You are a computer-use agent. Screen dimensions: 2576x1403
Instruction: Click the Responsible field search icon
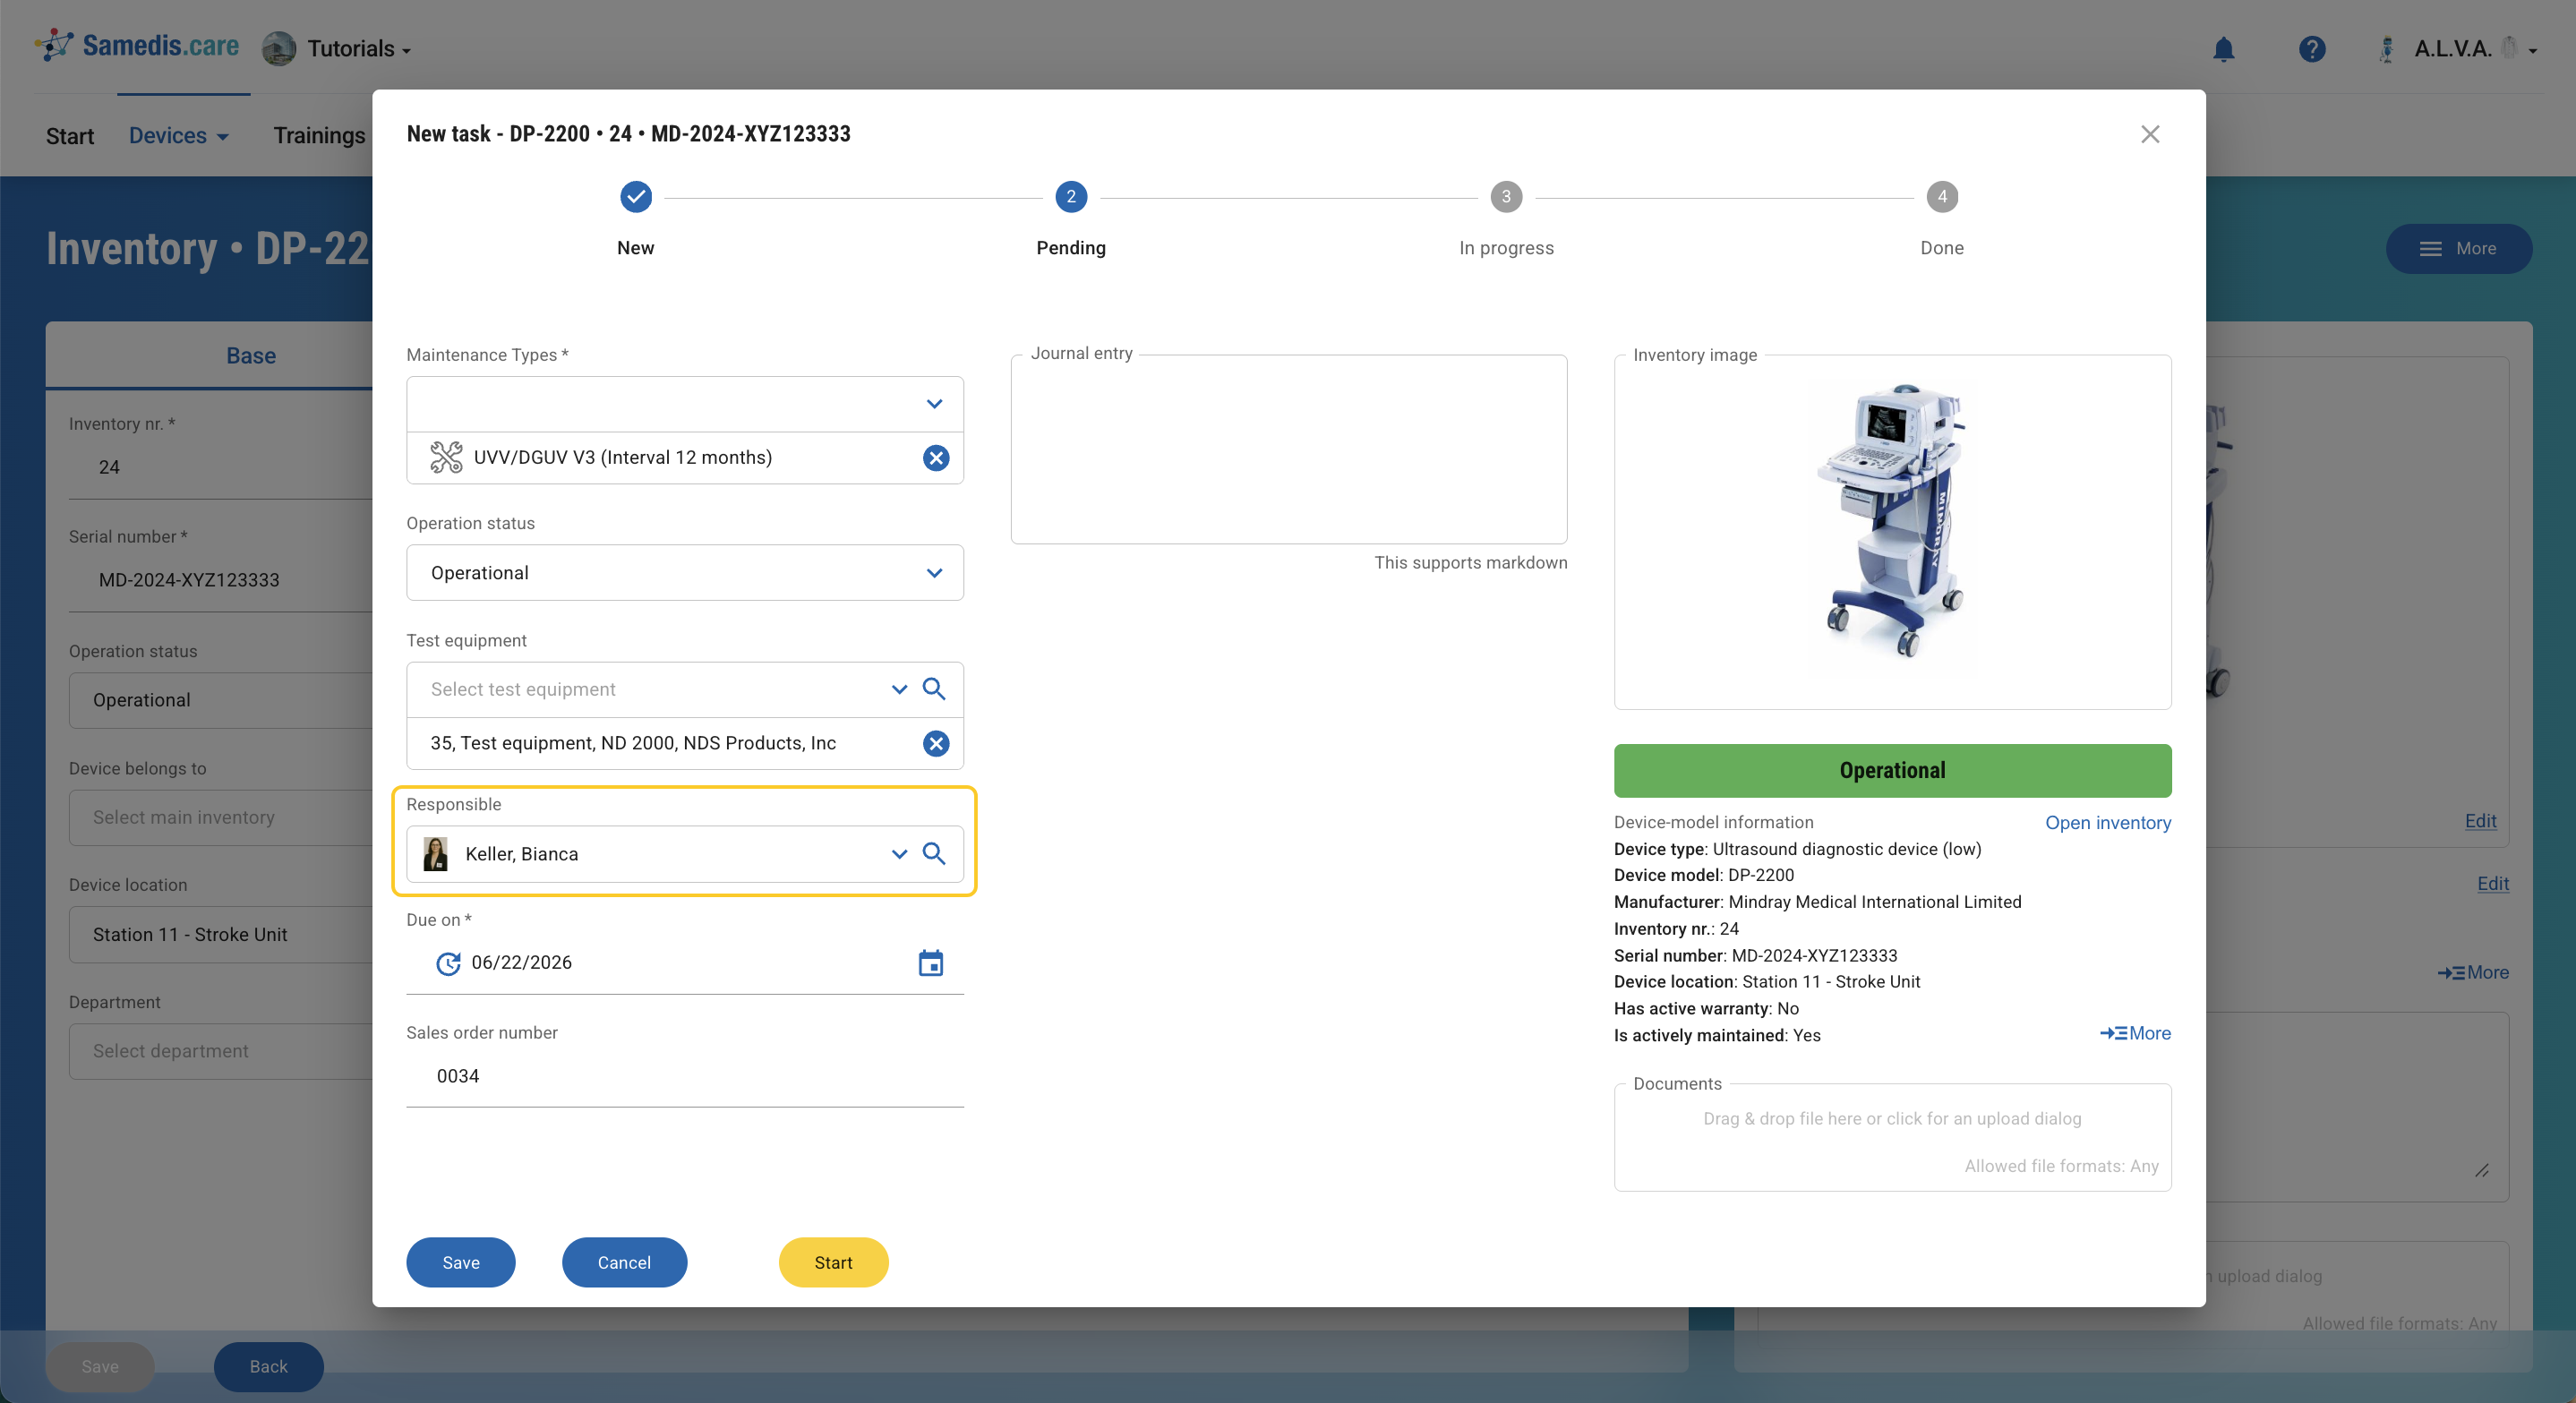click(x=933, y=854)
